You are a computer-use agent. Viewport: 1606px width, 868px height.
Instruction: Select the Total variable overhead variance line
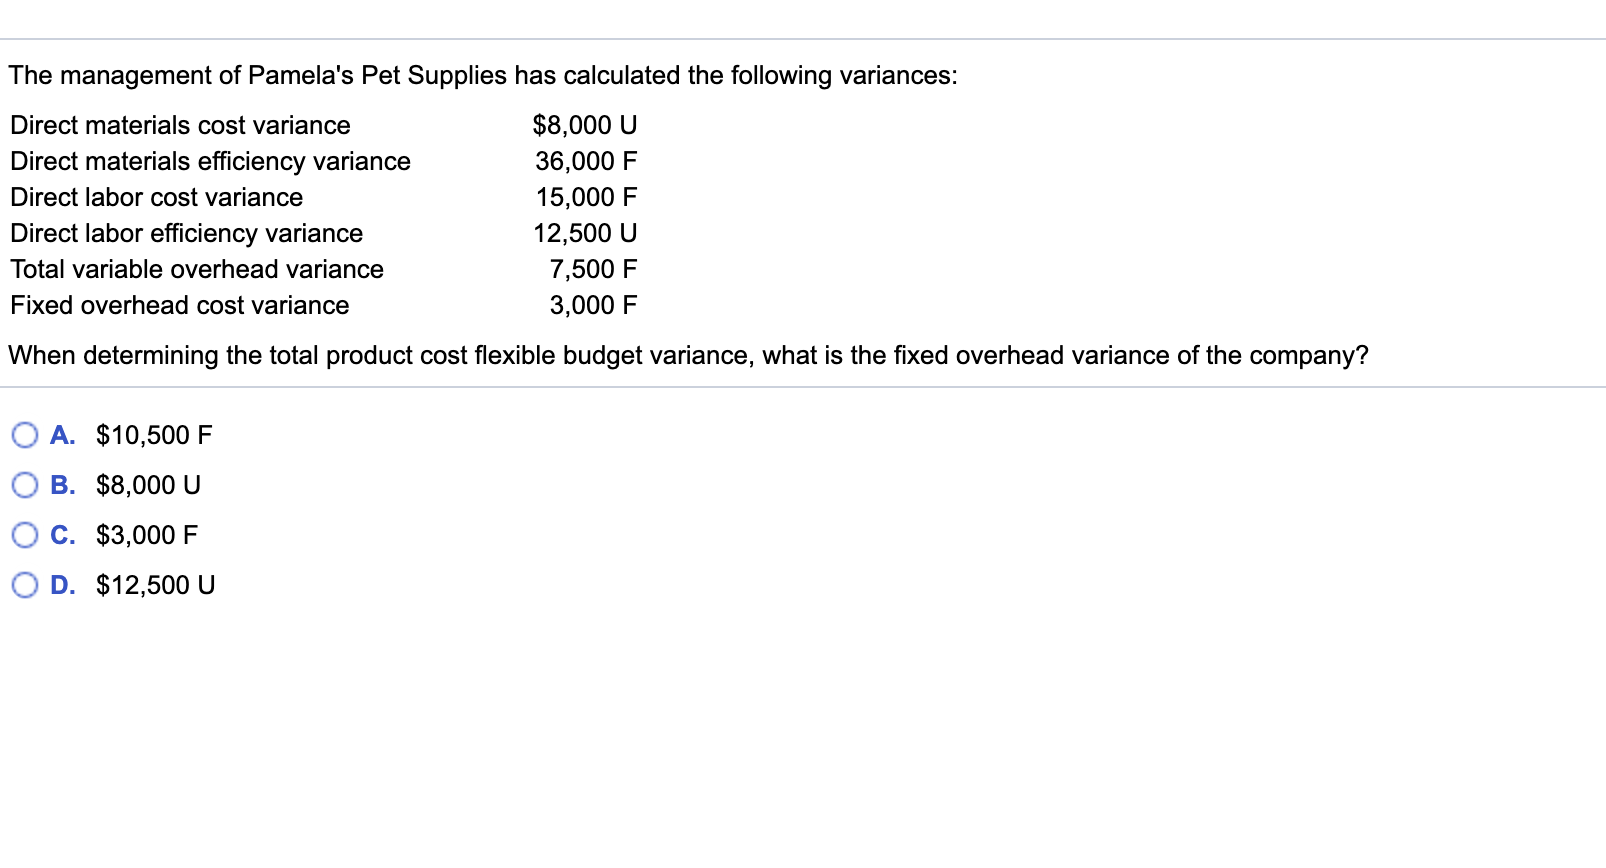point(195,269)
